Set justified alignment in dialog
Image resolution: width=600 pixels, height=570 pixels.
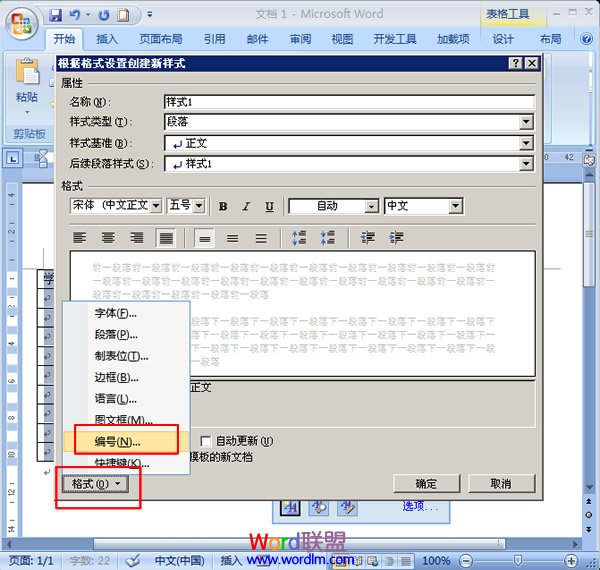pos(166,238)
